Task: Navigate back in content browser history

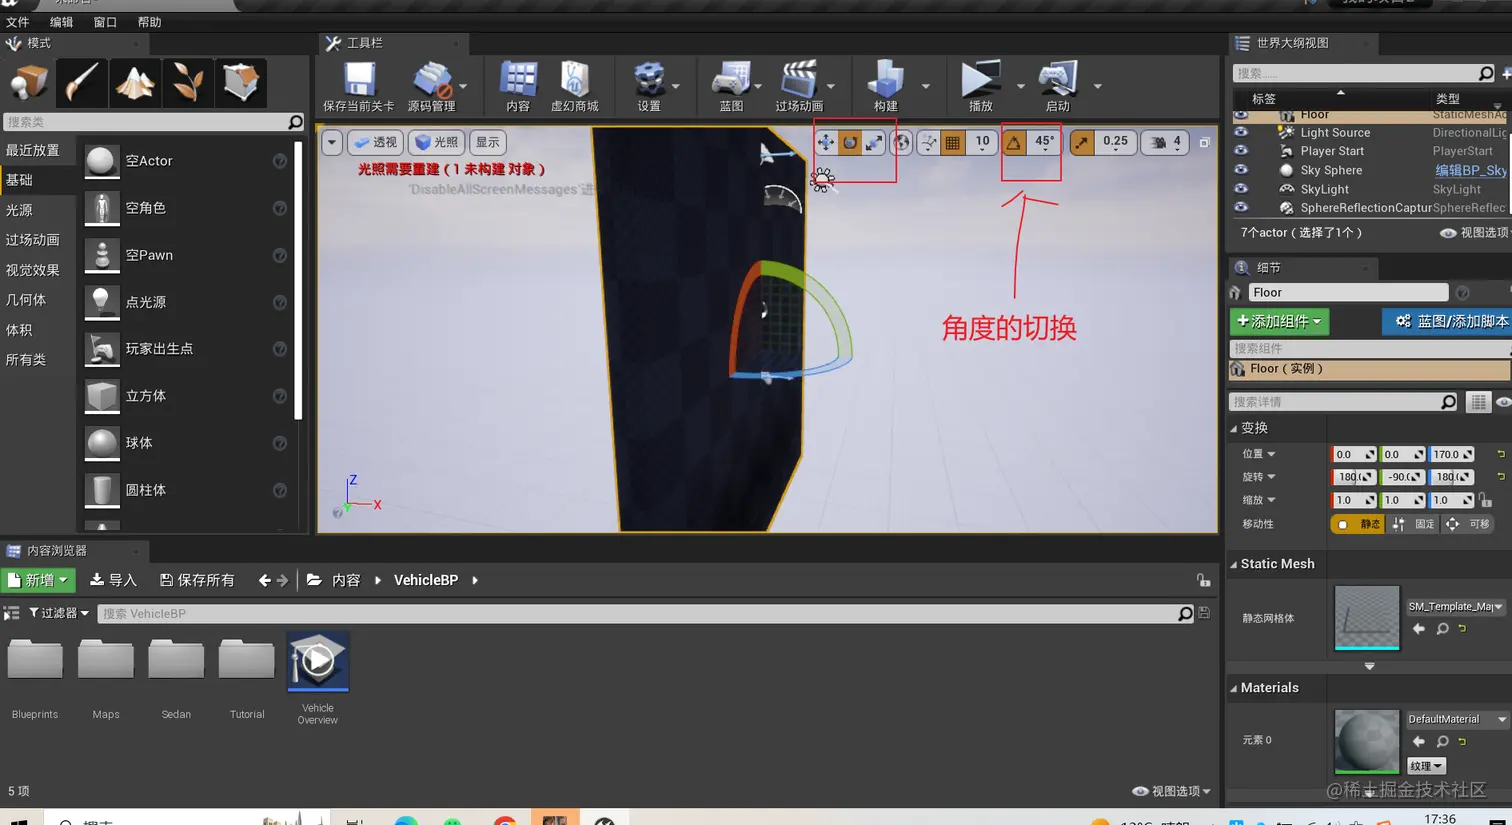Action: (x=264, y=580)
